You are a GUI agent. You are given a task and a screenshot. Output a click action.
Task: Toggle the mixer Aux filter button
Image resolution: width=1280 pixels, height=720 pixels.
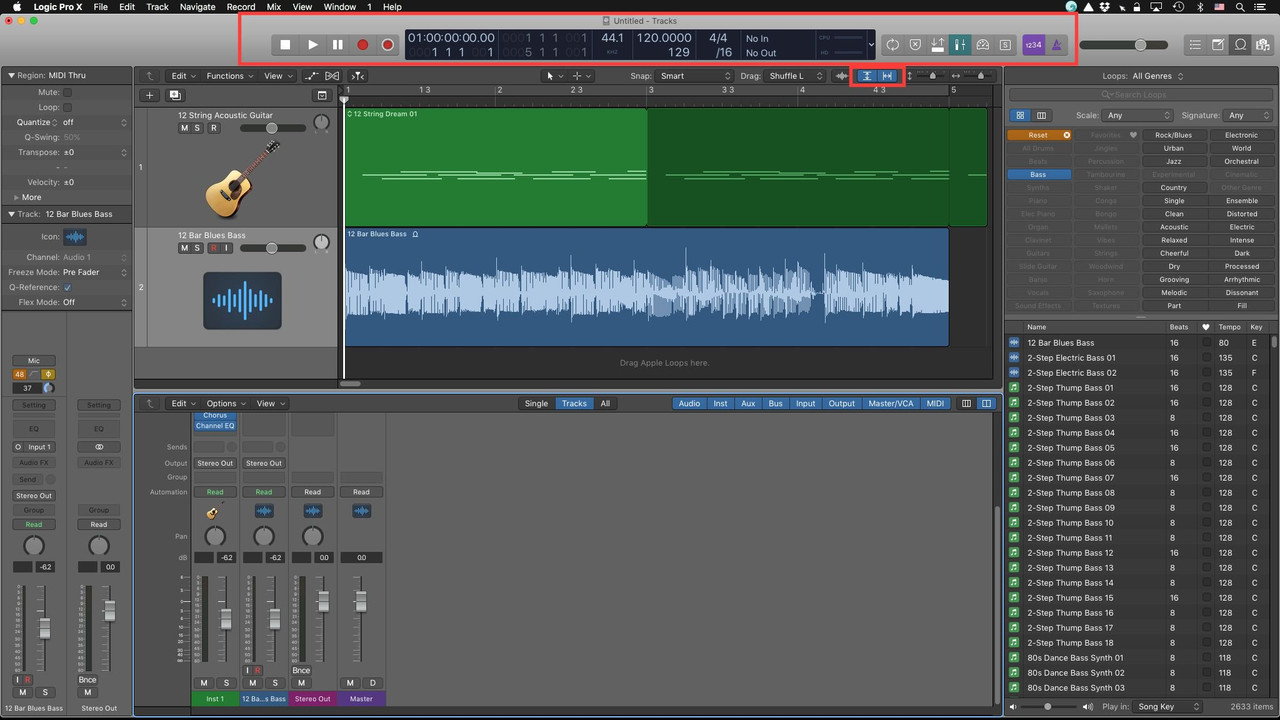748,404
